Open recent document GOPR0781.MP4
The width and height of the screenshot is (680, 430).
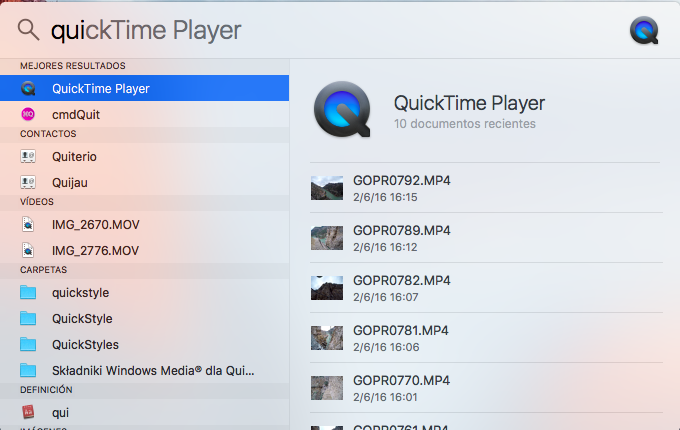click(486, 338)
